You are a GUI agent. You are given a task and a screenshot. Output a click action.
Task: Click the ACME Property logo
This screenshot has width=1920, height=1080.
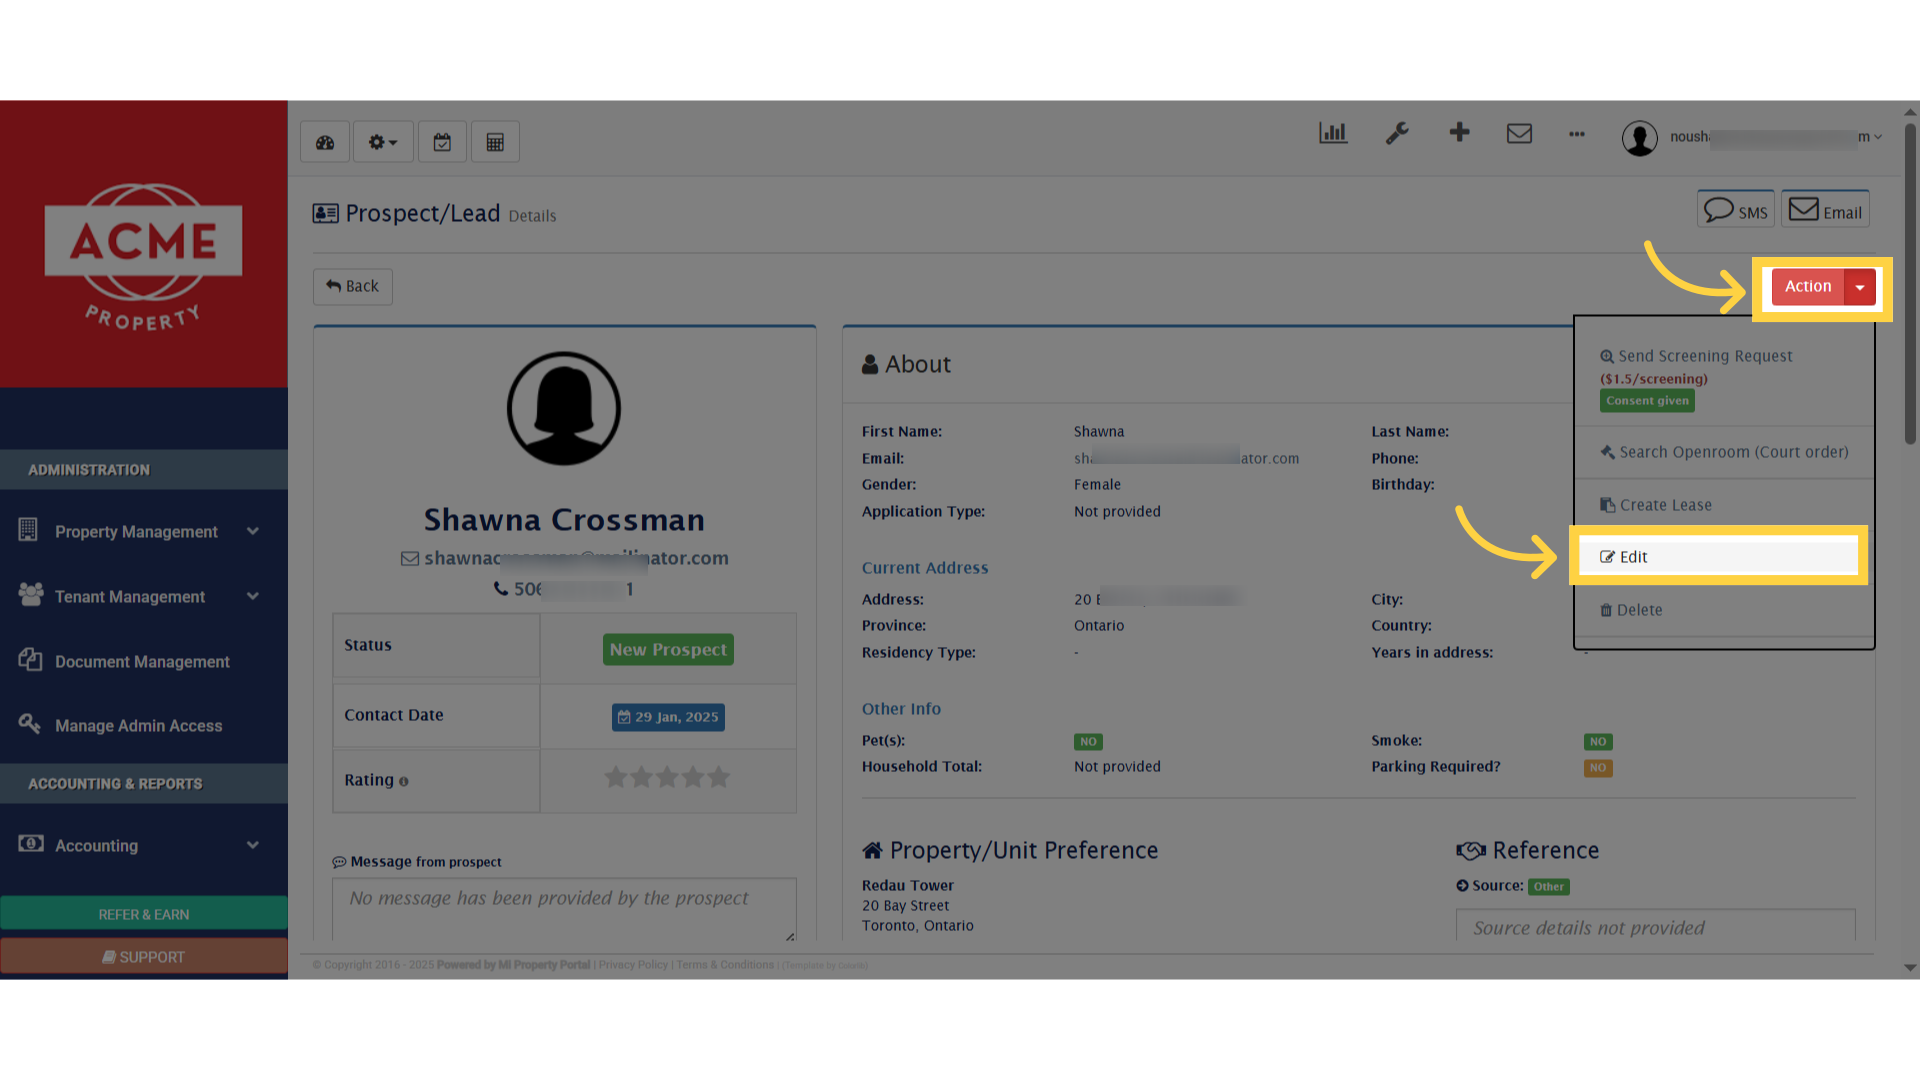[x=143, y=255]
